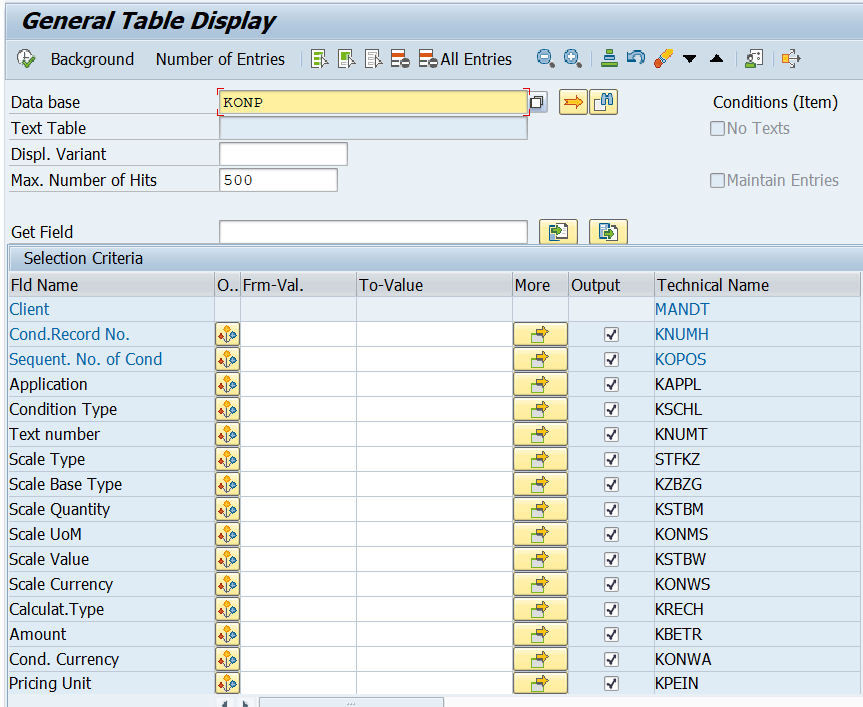Click the Background toolbar button
Viewport: 863px width, 707px height.
92,59
